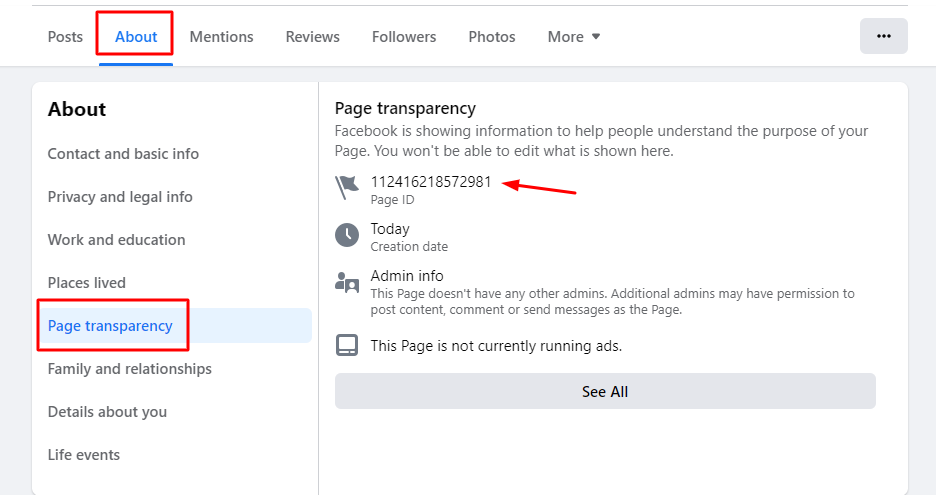The image size is (936, 495).
Task: Open Family and relationships section
Action: (130, 369)
